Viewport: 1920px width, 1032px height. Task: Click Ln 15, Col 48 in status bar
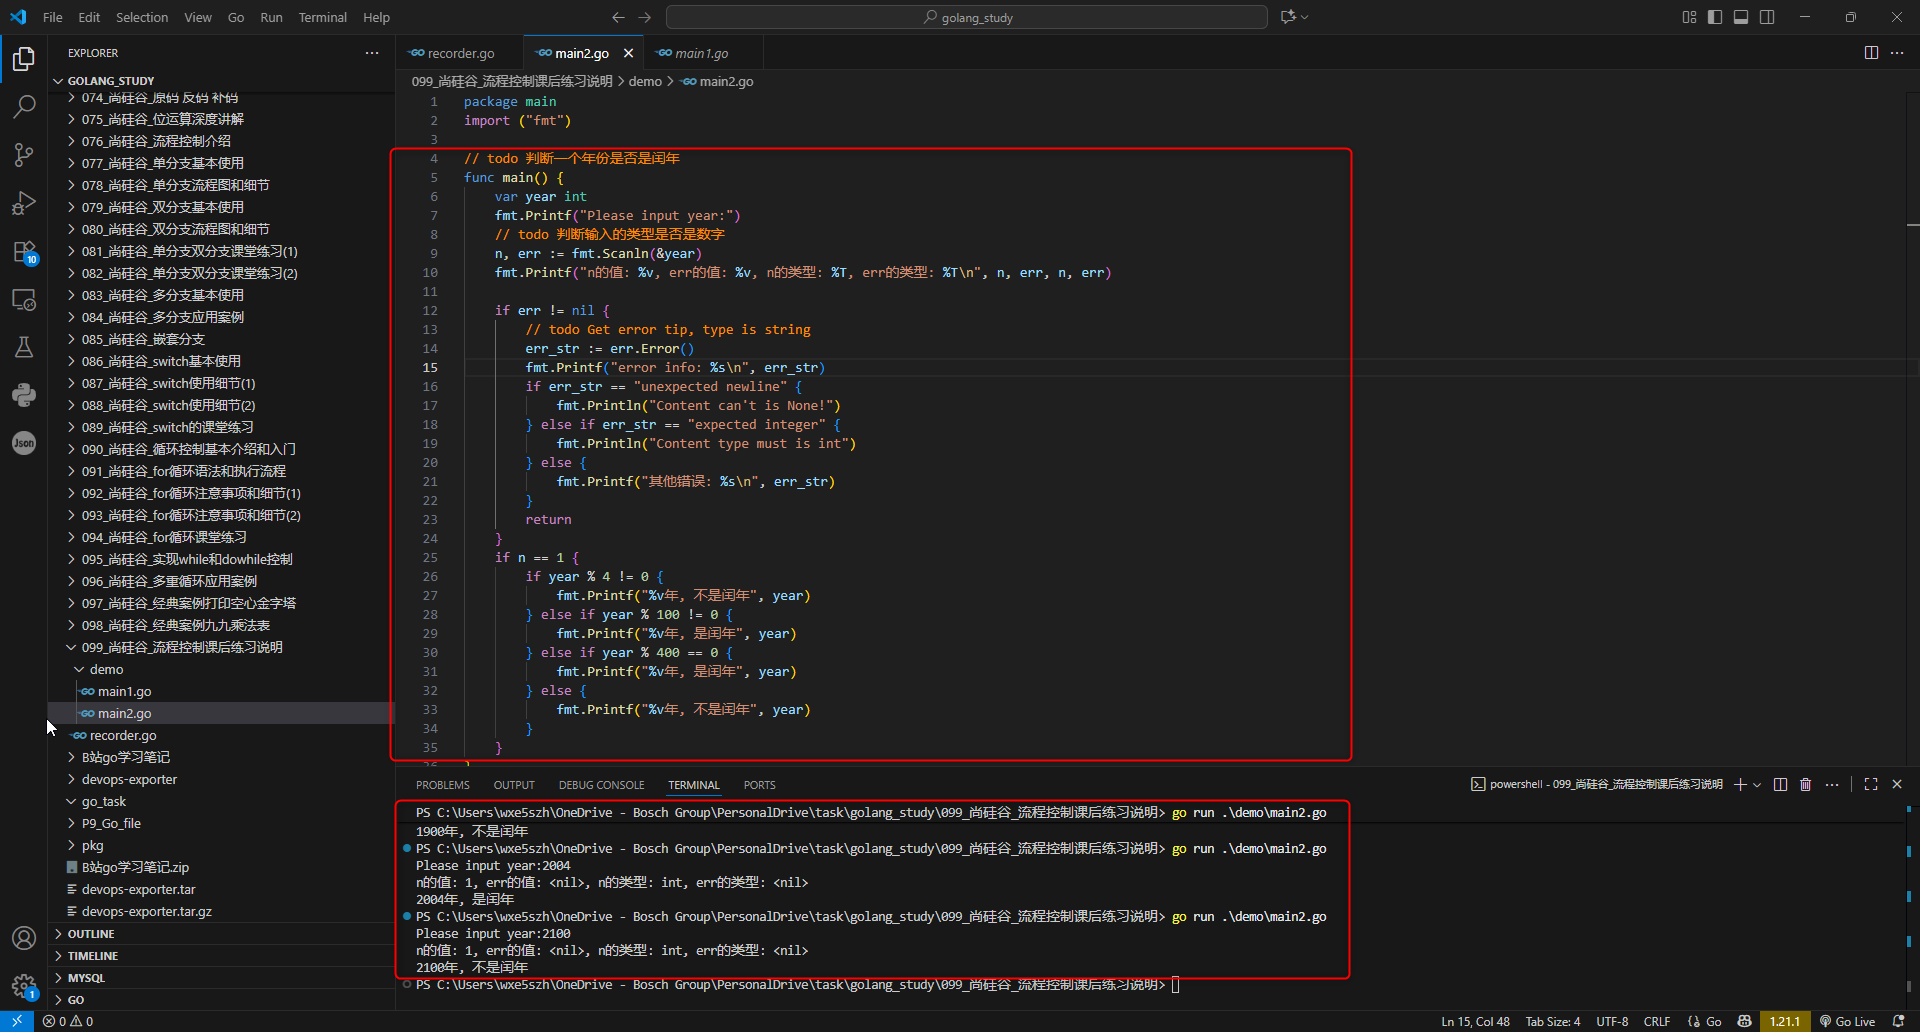(1475, 1021)
